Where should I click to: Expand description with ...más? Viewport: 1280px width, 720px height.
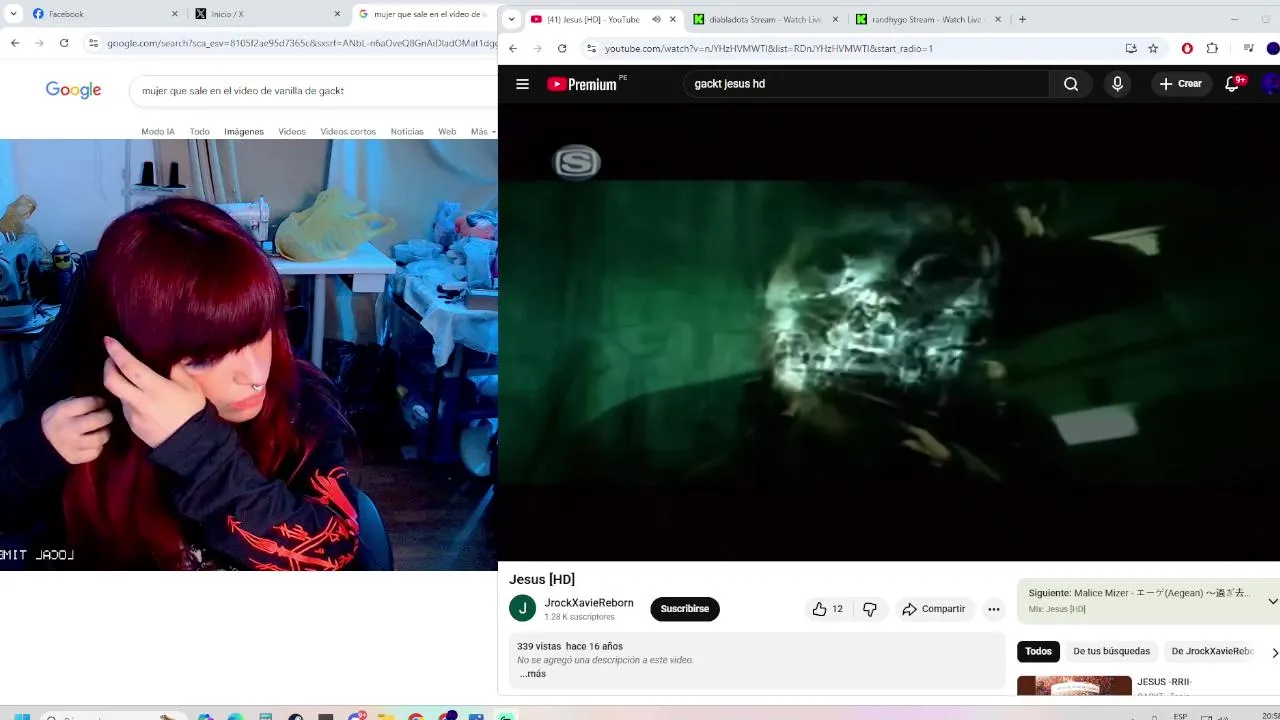click(532, 674)
